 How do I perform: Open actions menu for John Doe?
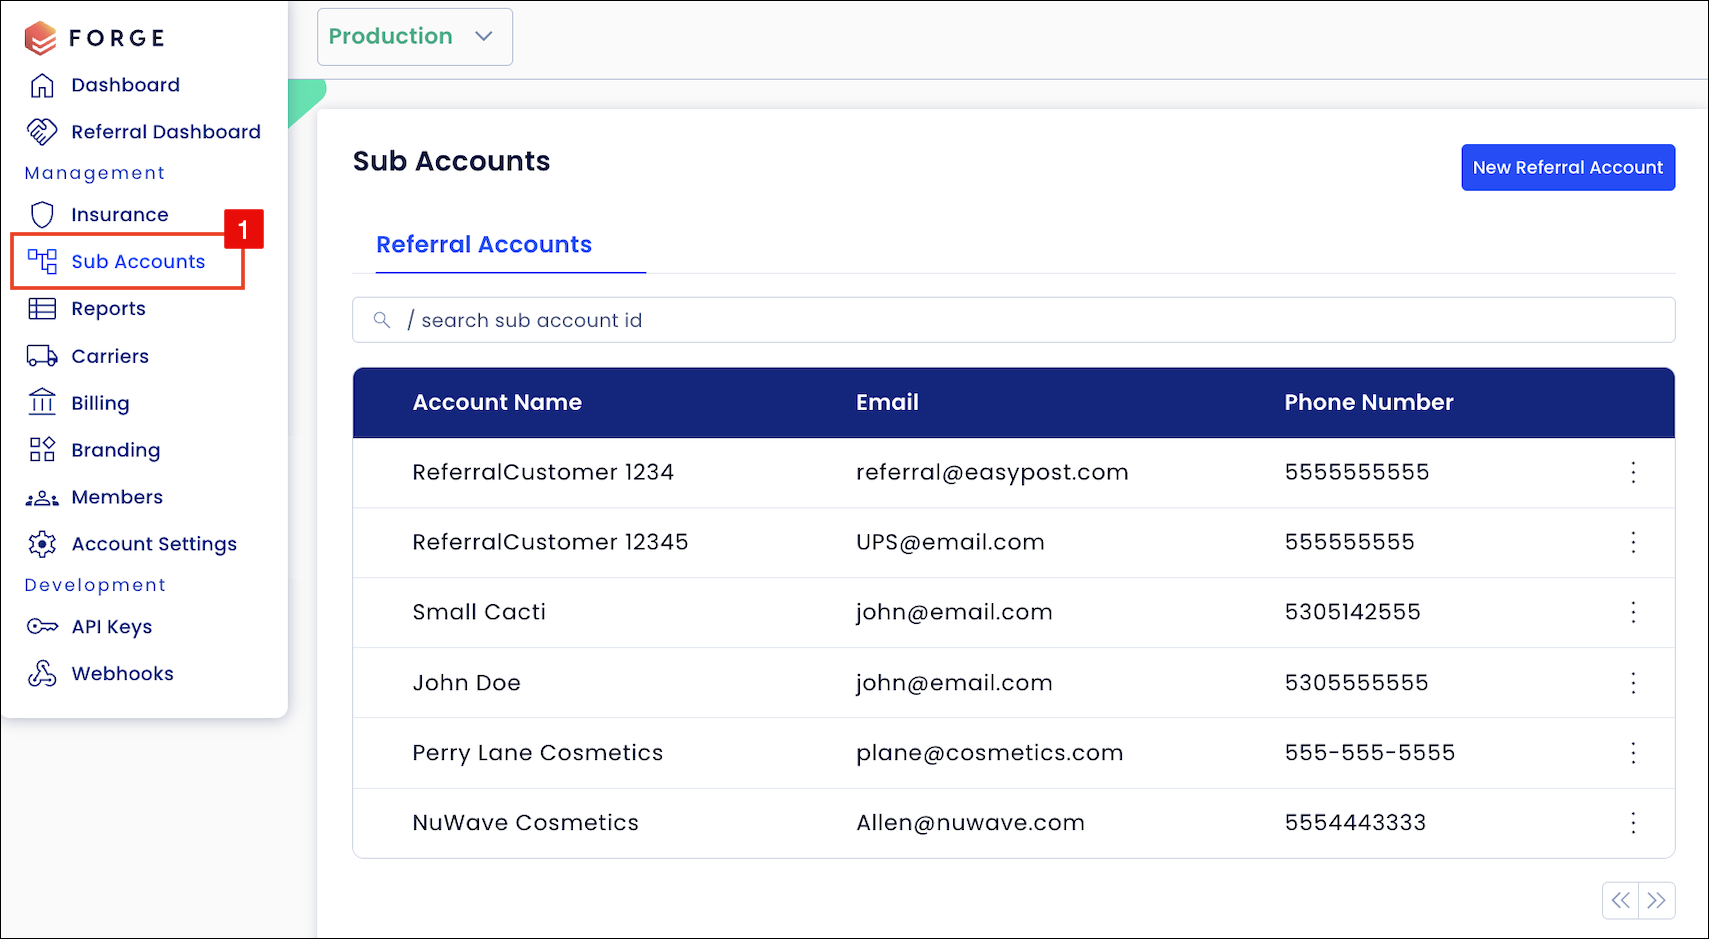pyautogui.click(x=1633, y=683)
